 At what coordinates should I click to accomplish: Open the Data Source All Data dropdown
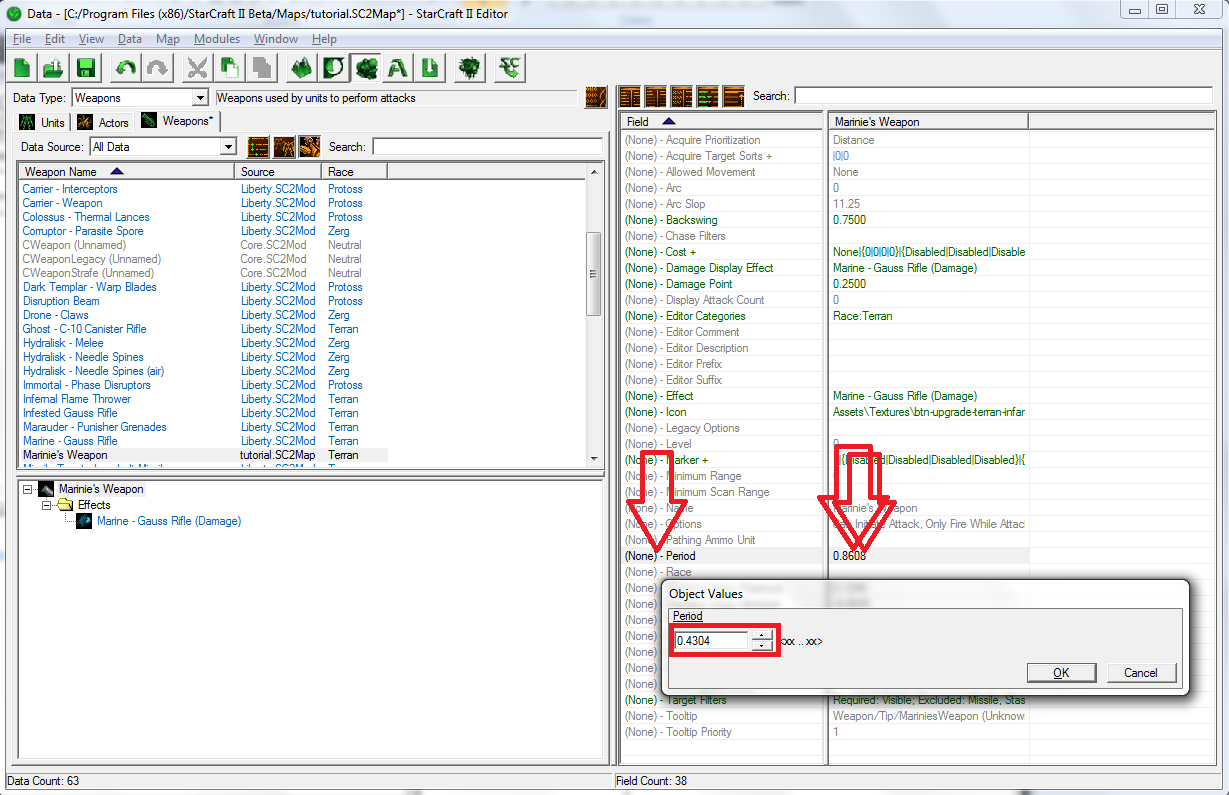(x=228, y=147)
